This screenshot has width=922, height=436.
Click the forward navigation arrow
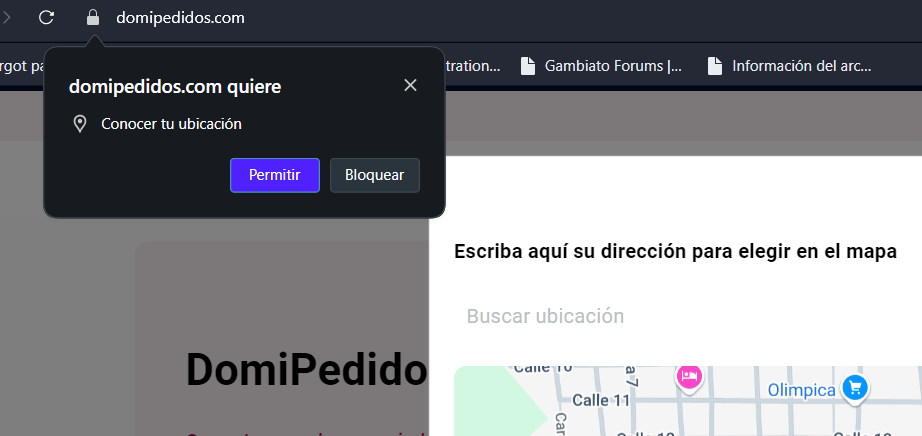[6, 17]
